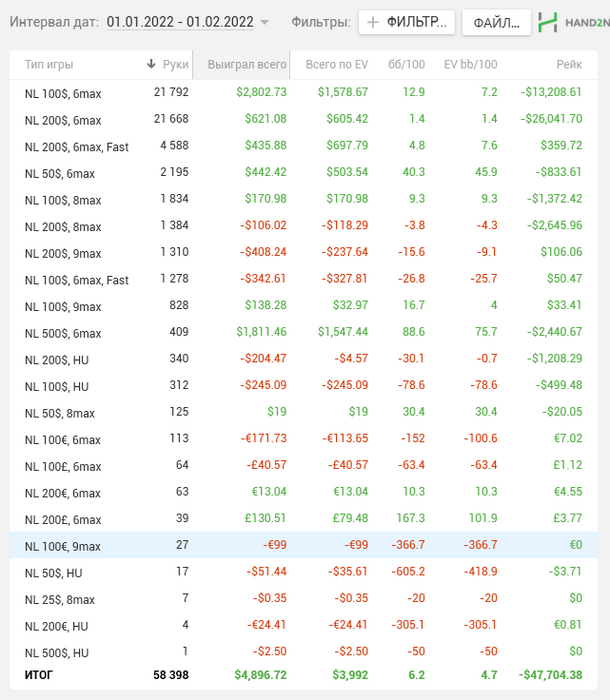Click the ИТОГ totals row
The image size is (610, 700).
coord(303,675)
